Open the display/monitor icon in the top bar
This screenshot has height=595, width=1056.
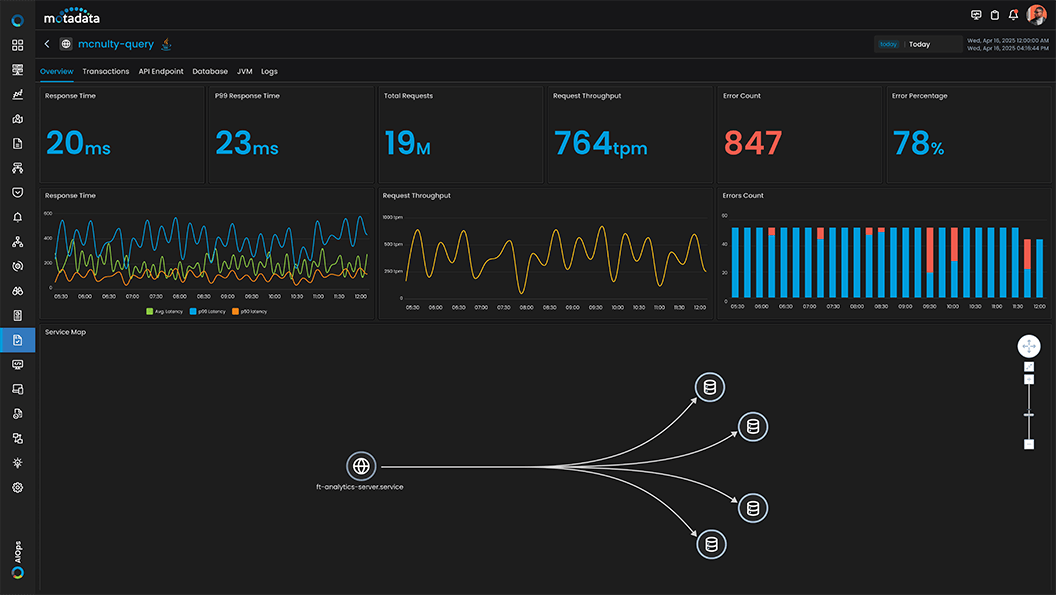pos(975,15)
